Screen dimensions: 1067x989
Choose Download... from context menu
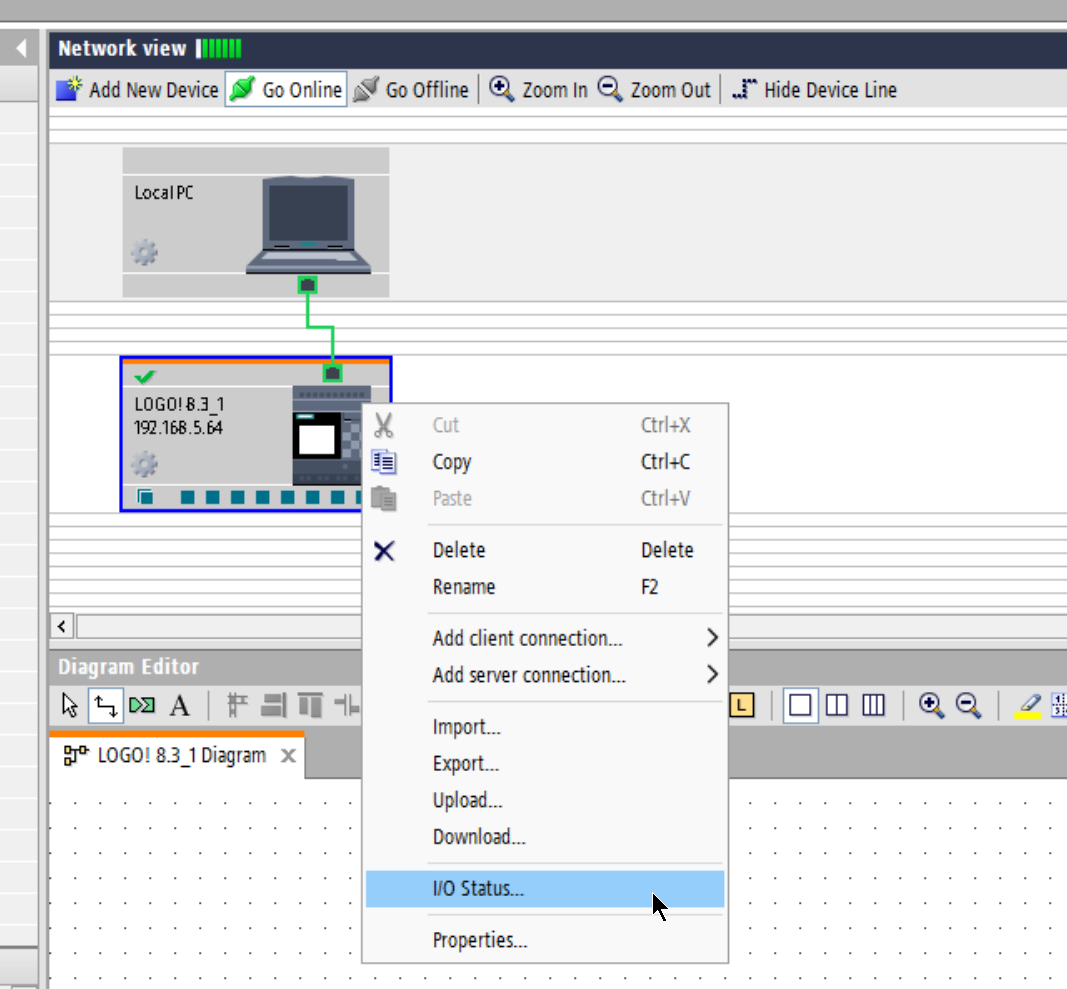544,837
